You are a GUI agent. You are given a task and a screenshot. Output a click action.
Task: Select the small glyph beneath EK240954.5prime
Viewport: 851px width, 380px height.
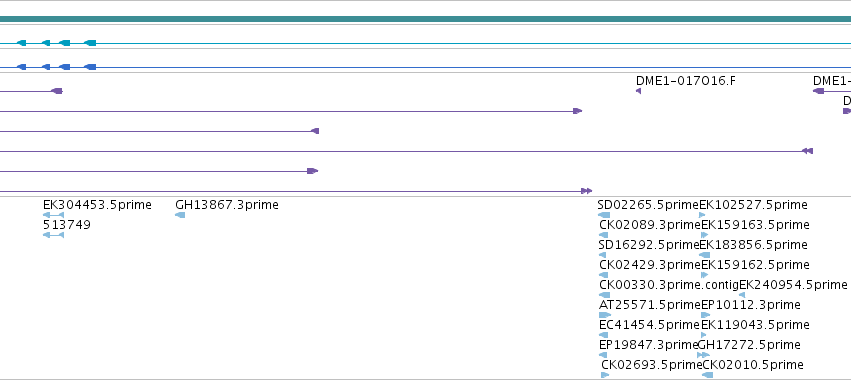[742, 295]
